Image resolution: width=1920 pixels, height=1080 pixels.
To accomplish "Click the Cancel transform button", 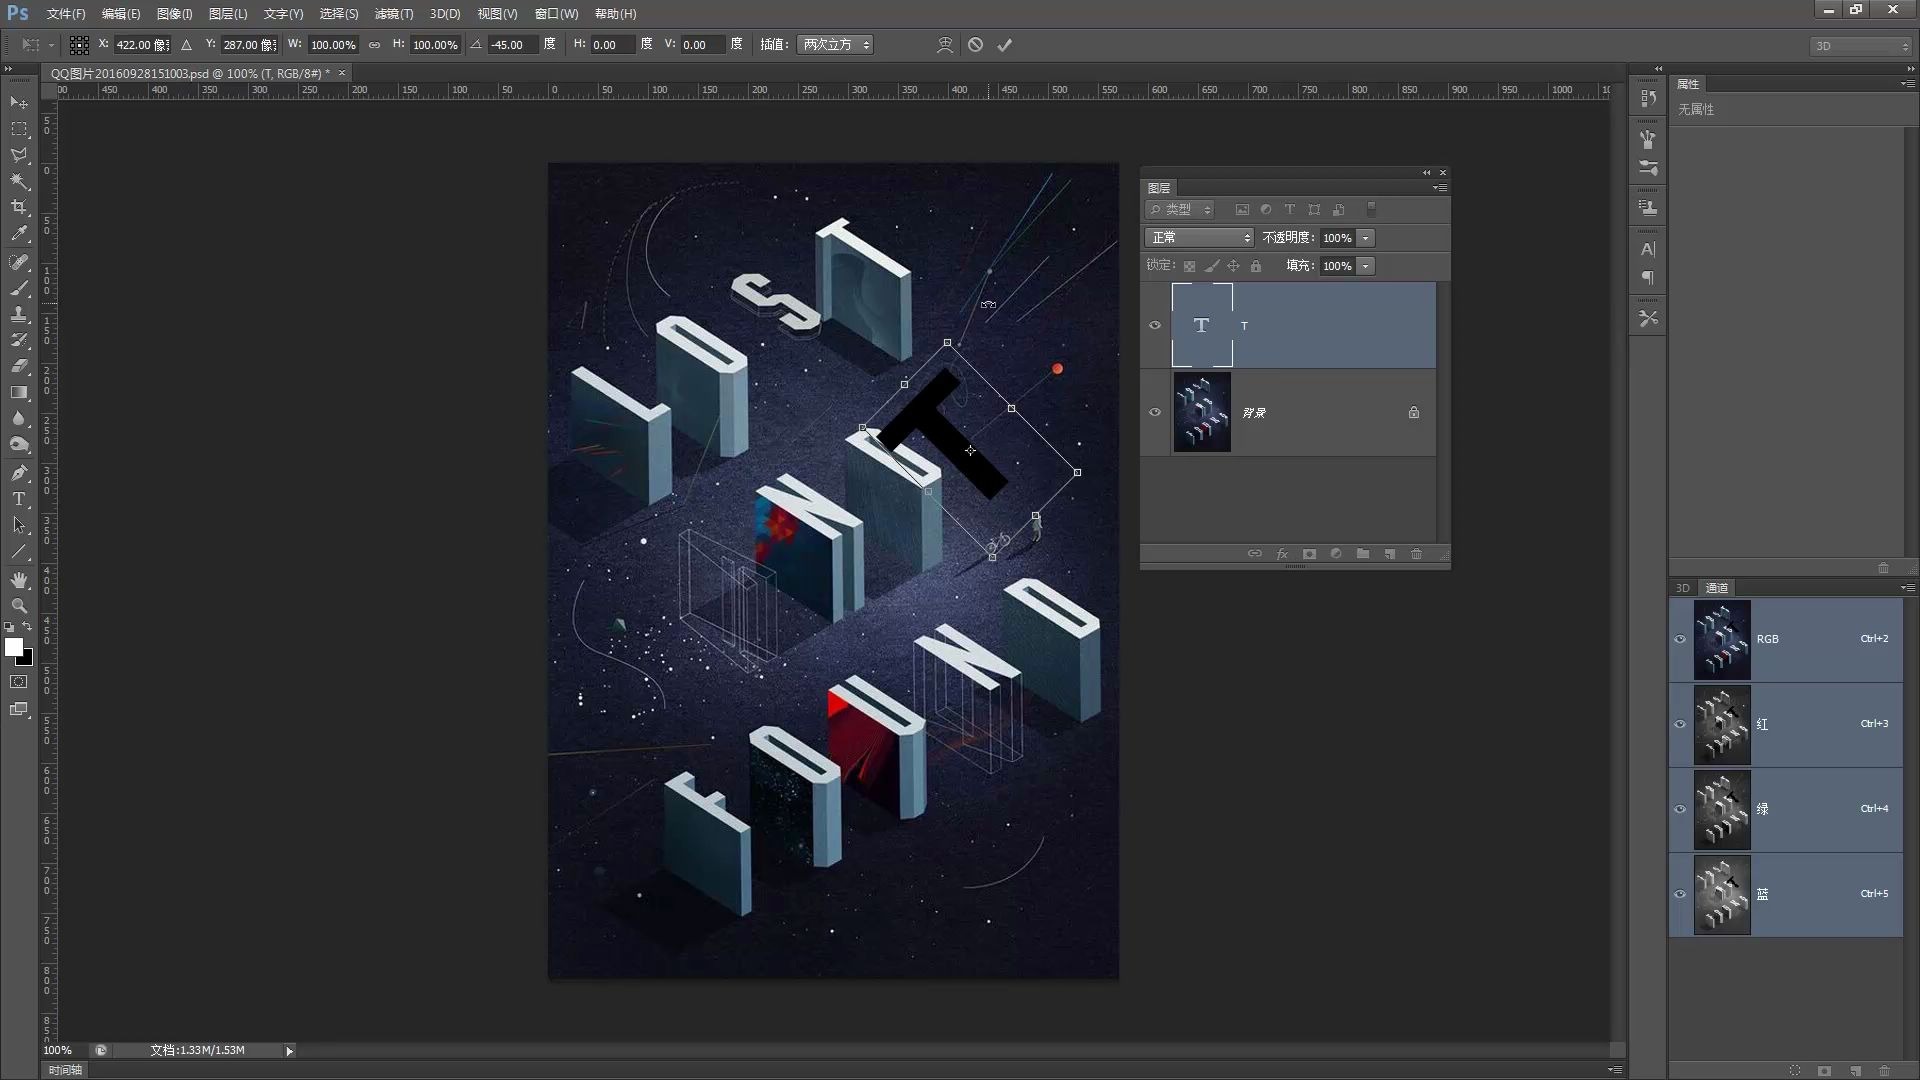I will pyautogui.click(x=976, y=45).
